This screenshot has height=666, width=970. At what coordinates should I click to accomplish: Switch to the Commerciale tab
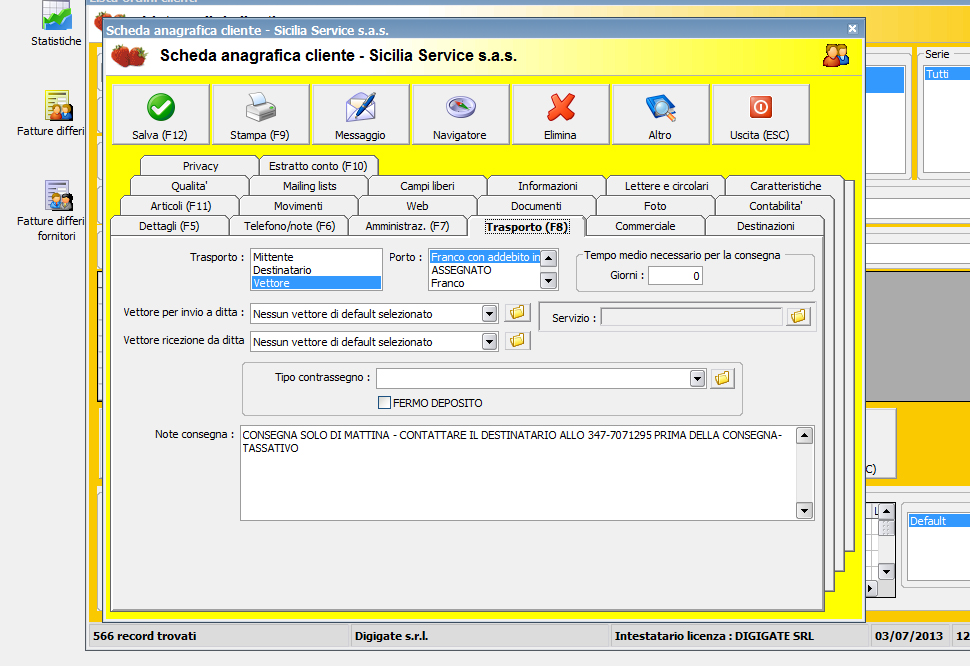[x=645, y=226]
